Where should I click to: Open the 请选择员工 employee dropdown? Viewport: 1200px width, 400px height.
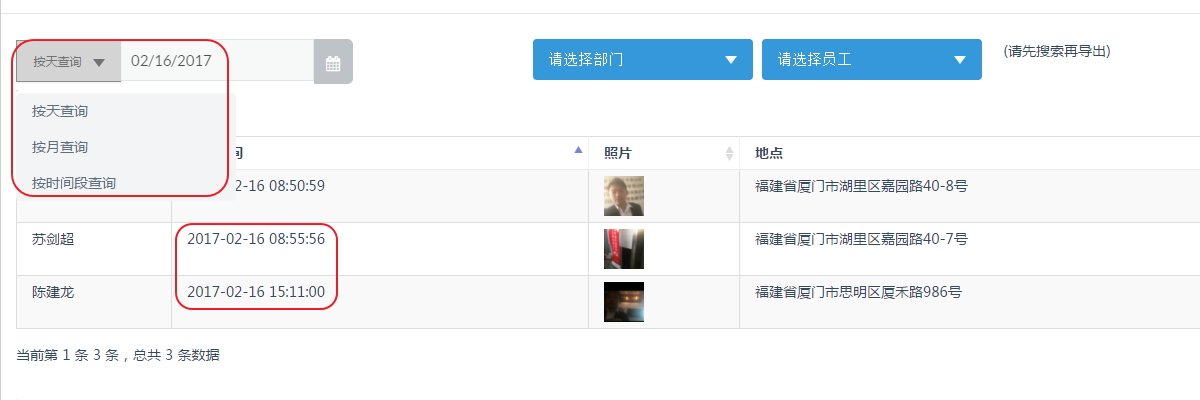coord(872,60)
